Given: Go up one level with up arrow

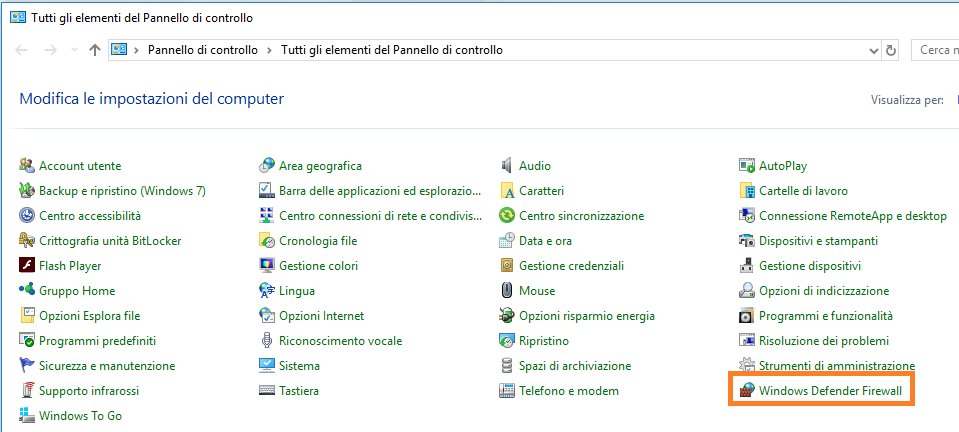Looking at the screenshot, I should pyautogui.click(x=94, y=50).
